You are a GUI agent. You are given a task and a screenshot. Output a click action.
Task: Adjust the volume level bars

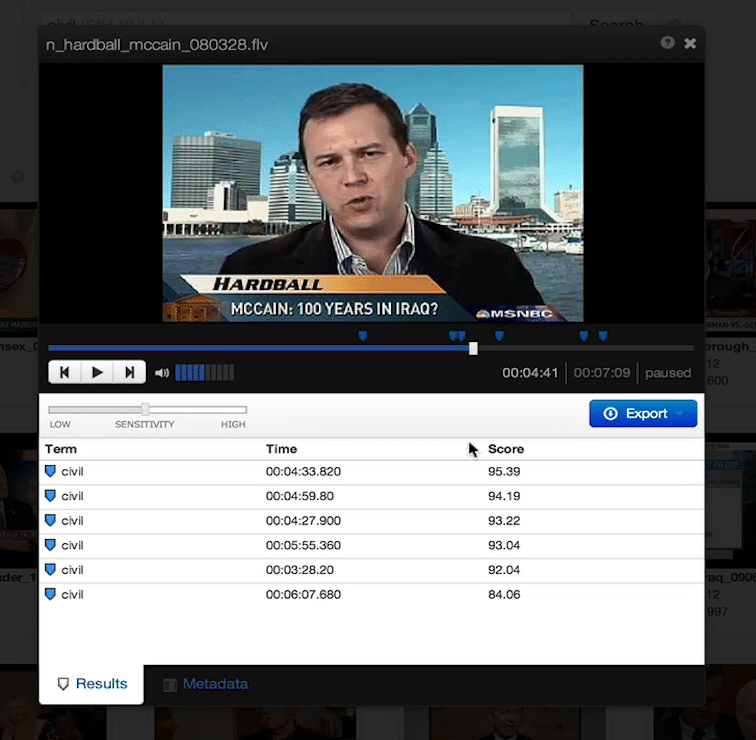[204, 373]
